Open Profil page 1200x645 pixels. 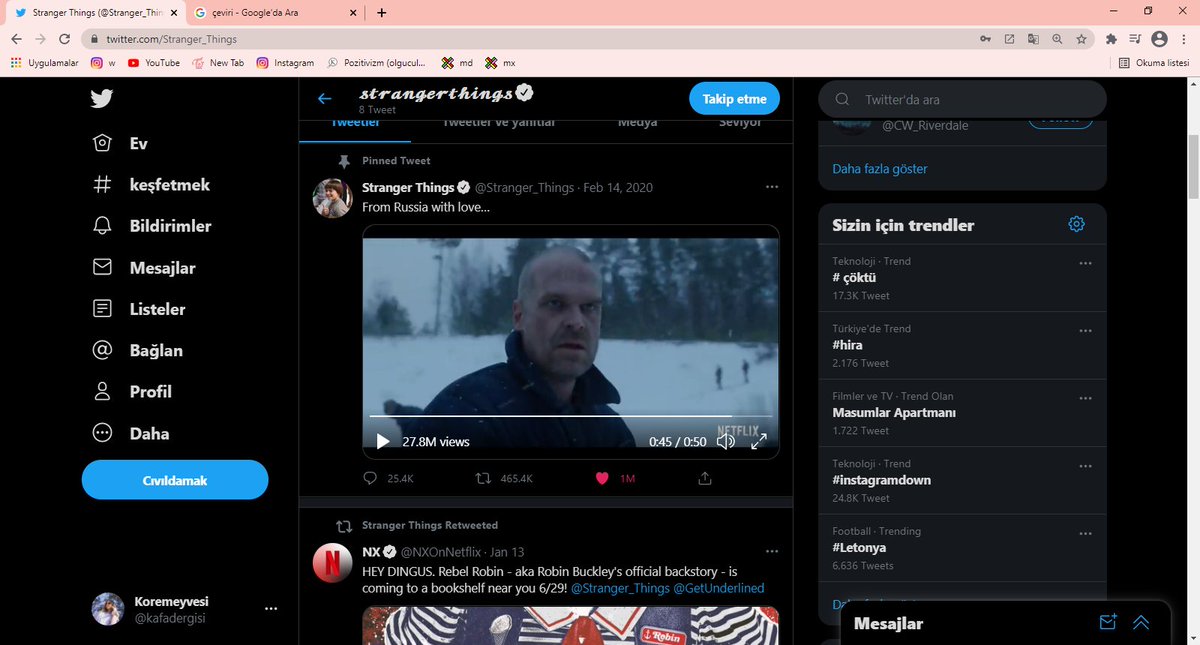[x=132, y=391]
